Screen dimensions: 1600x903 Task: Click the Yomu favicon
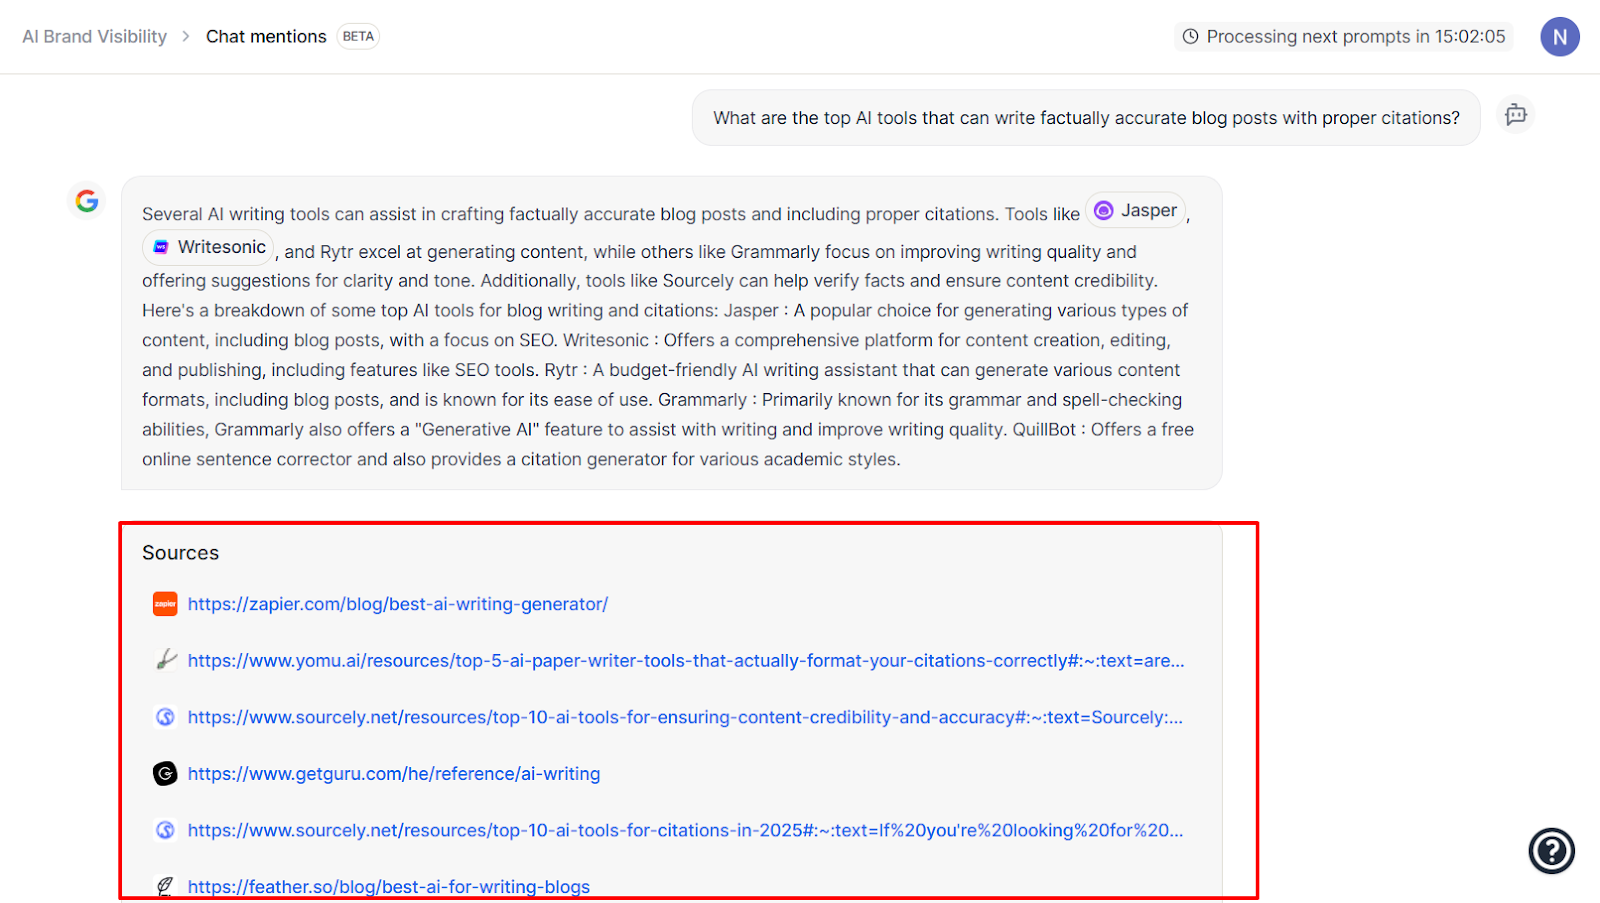pyautogui.click(x=166, y=660)
